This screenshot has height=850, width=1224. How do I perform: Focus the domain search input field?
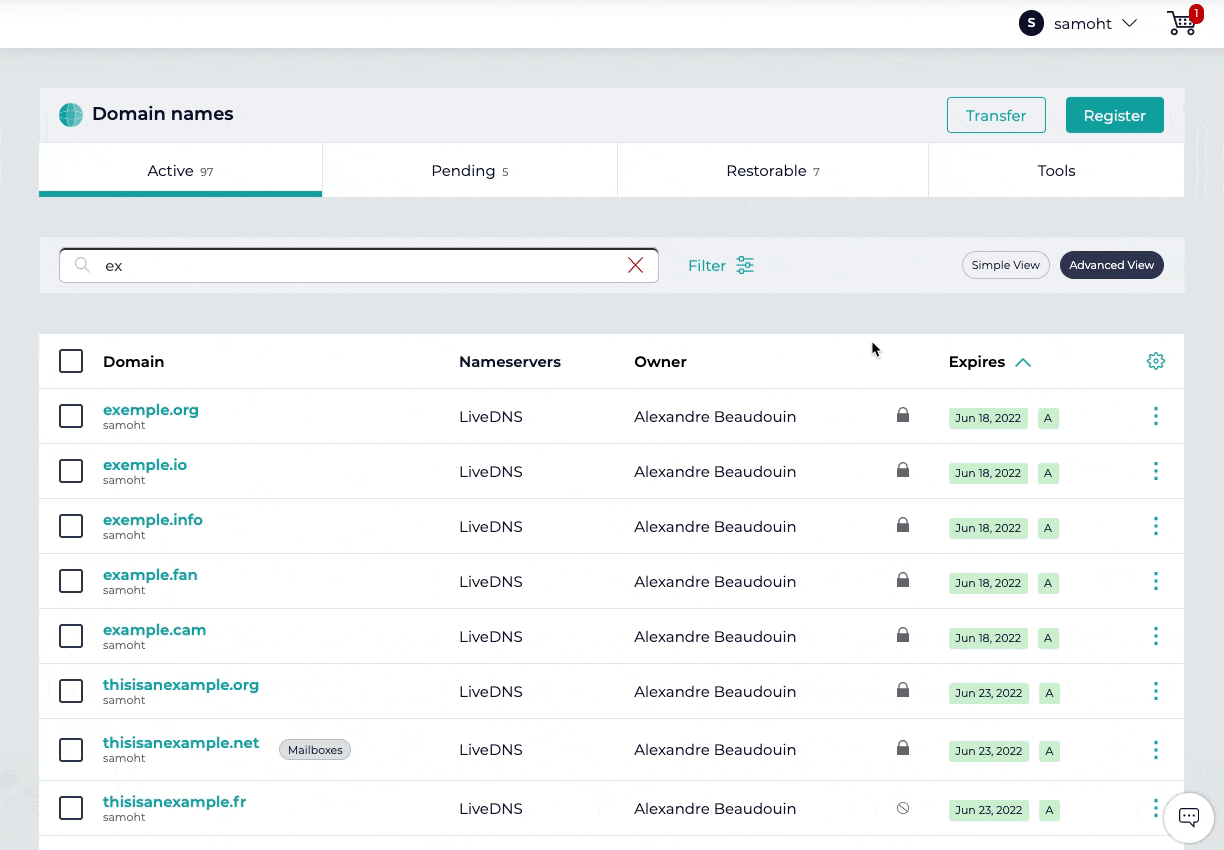[x=360, y=265]
